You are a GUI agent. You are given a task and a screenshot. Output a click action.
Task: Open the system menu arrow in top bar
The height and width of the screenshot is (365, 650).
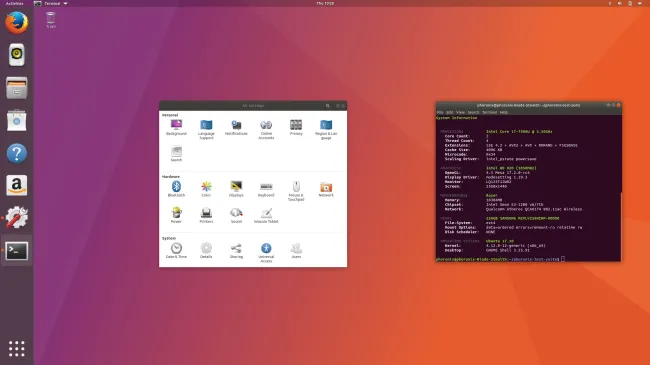click(x=640, y=3)
